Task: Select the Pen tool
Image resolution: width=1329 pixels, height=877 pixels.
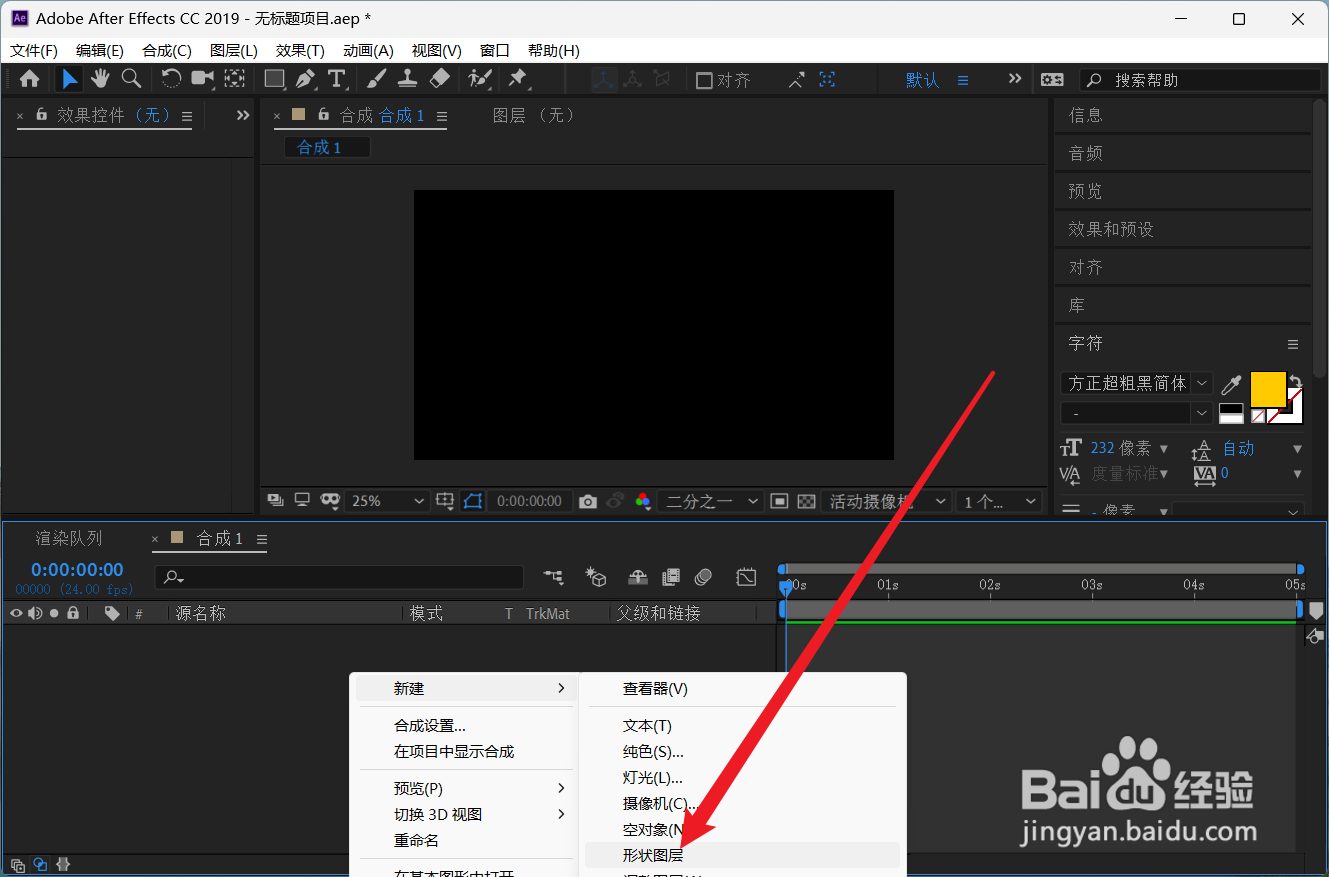Action: click(306, 79)
